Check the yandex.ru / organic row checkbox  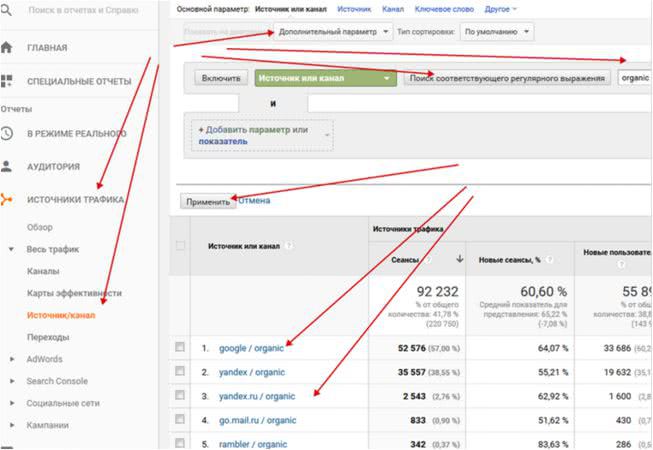180,395
